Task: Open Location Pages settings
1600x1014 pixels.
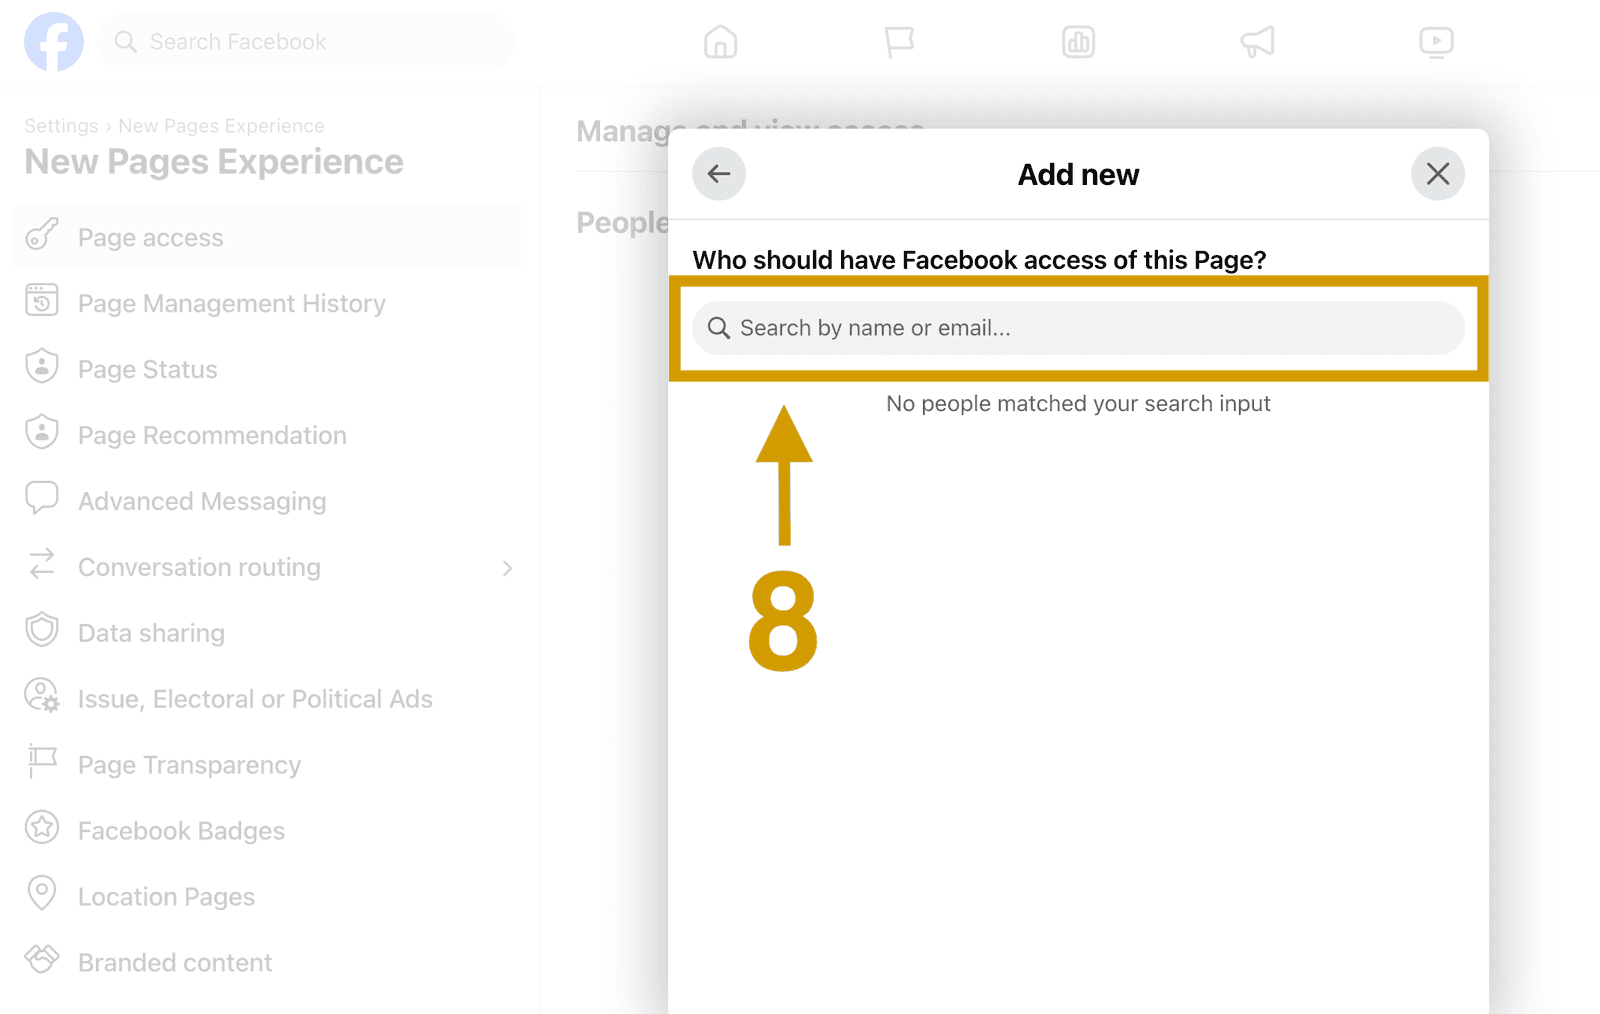Action: [x=269, y=897]
